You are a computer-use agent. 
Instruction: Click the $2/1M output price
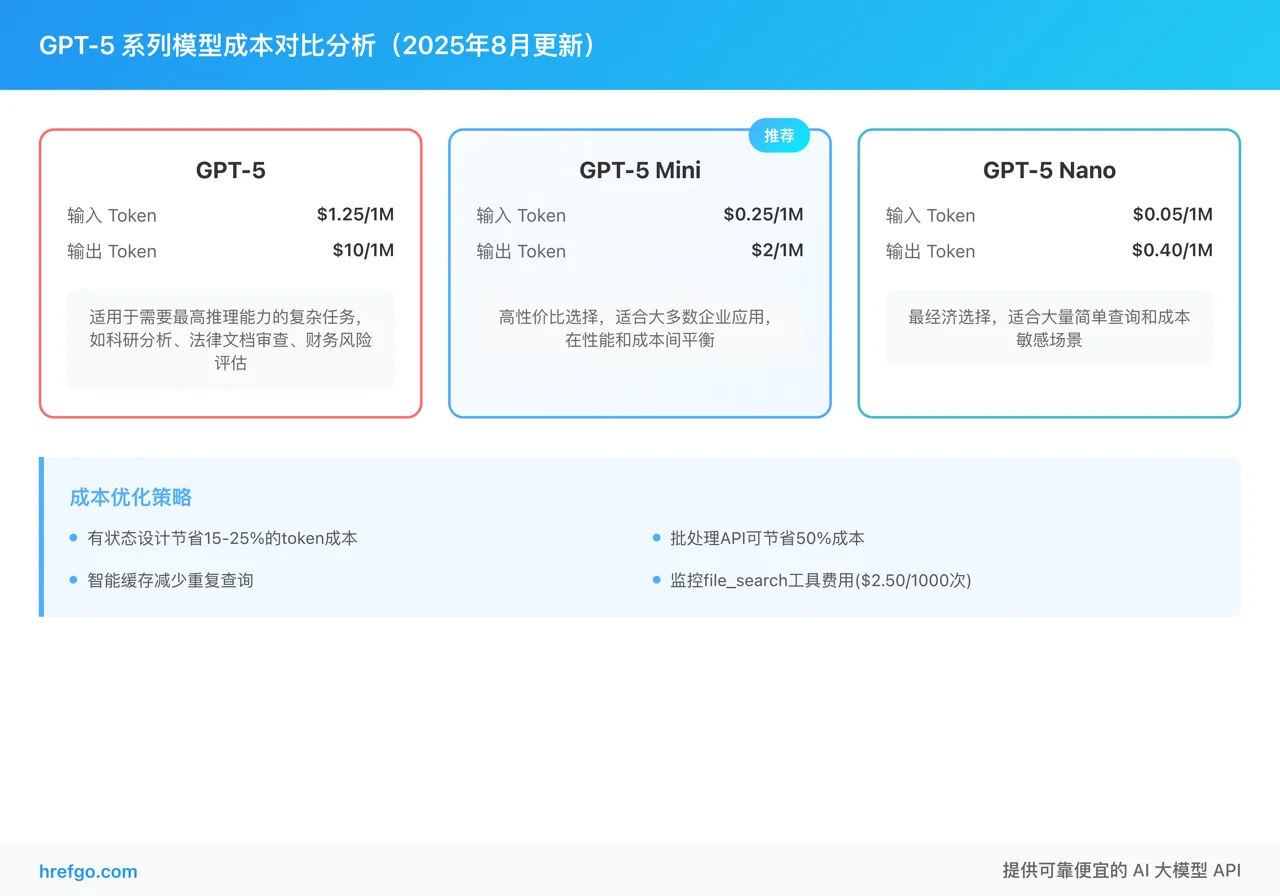tap(777, 250)
